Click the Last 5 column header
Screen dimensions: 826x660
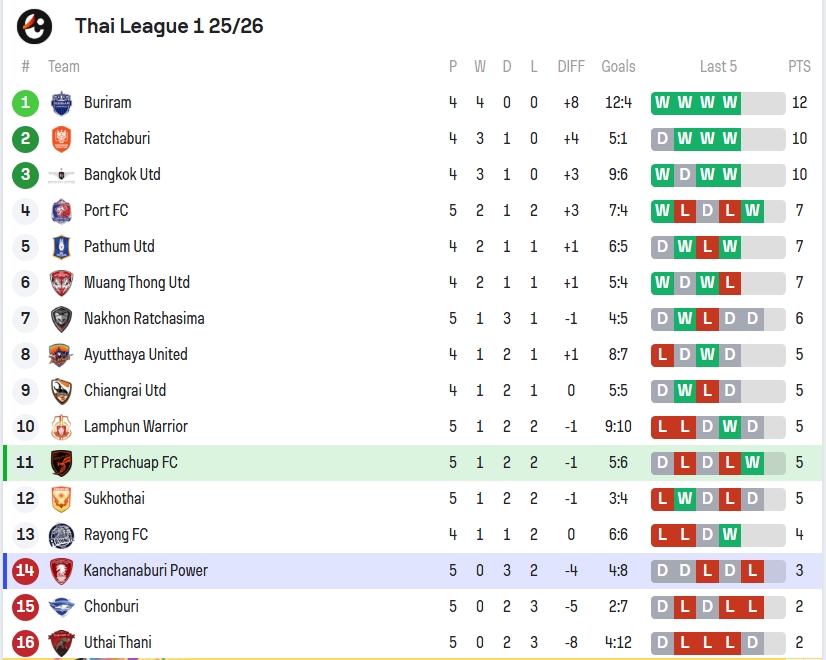tap(718, 66)
